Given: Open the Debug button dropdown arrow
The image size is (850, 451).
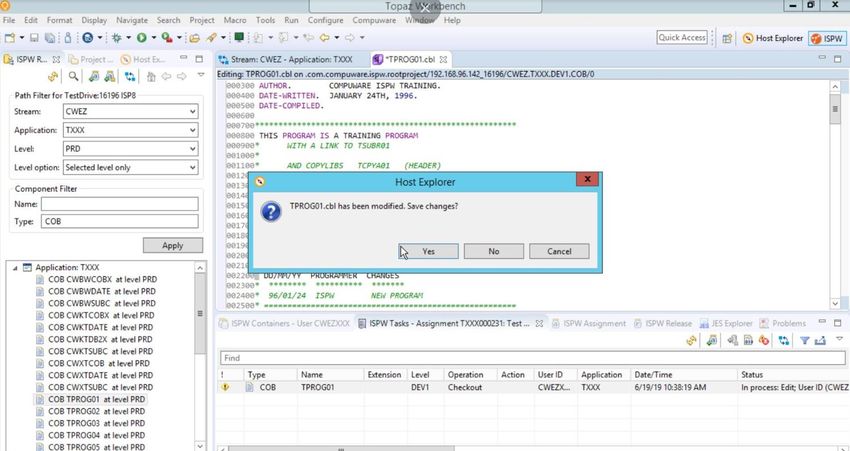Looking at the screenshot, I should [128, 38].
